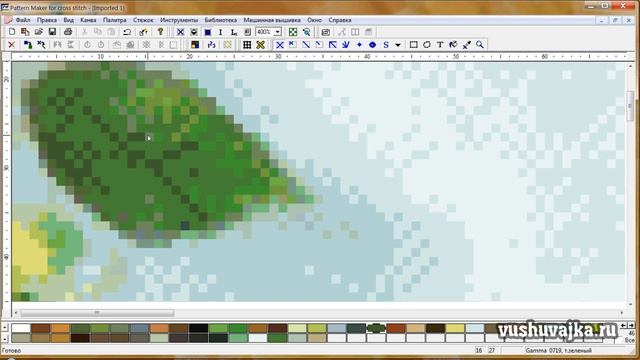The width and height of the screenshot is (640, 360).
Task: Click the zoom-to-fit green checkered icon
Action: click(293, 32)
